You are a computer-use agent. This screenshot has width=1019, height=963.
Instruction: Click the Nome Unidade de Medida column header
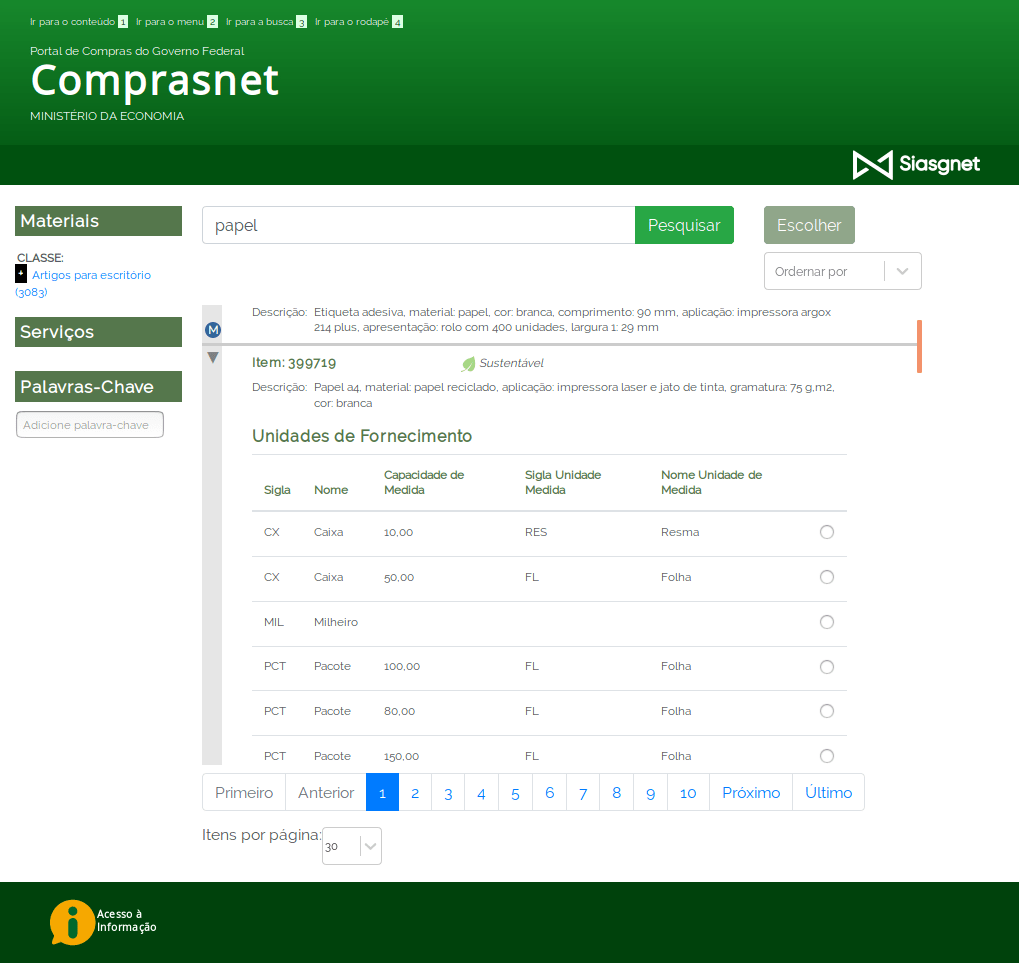(x=712, y=482)
